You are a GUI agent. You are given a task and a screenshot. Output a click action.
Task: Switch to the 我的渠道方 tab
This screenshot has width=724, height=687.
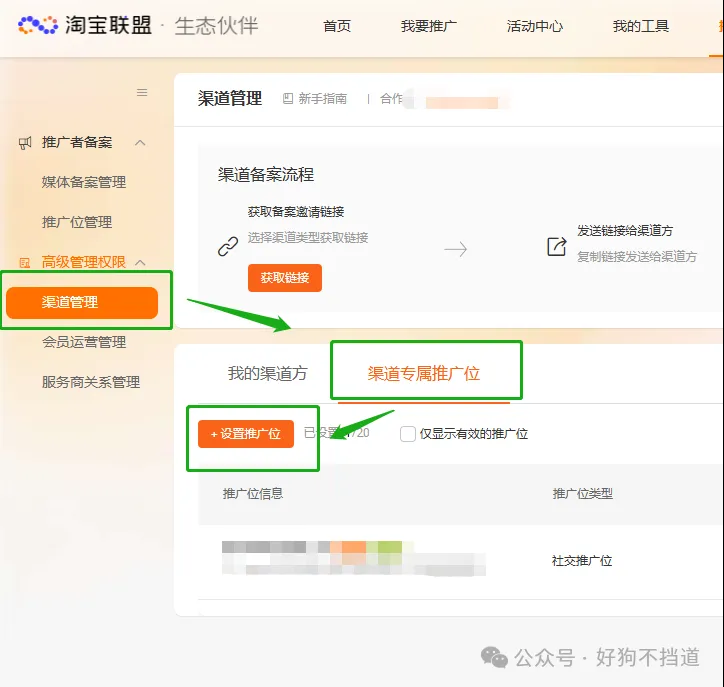tap(267, 373)
